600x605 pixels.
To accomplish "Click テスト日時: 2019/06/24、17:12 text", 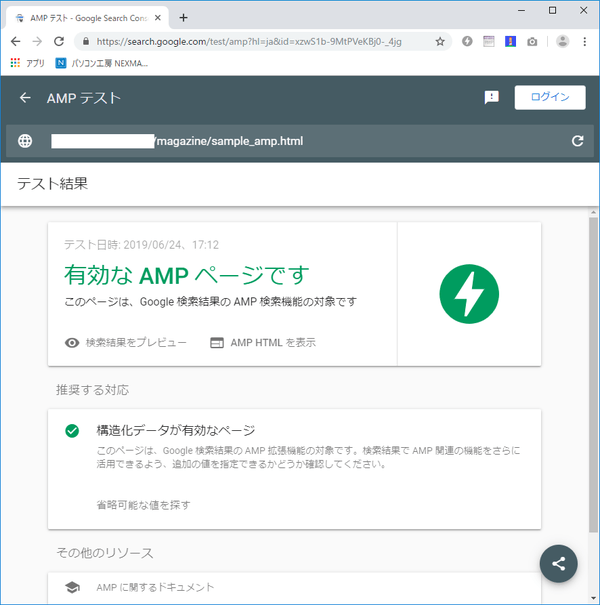I will click(141, 245).
